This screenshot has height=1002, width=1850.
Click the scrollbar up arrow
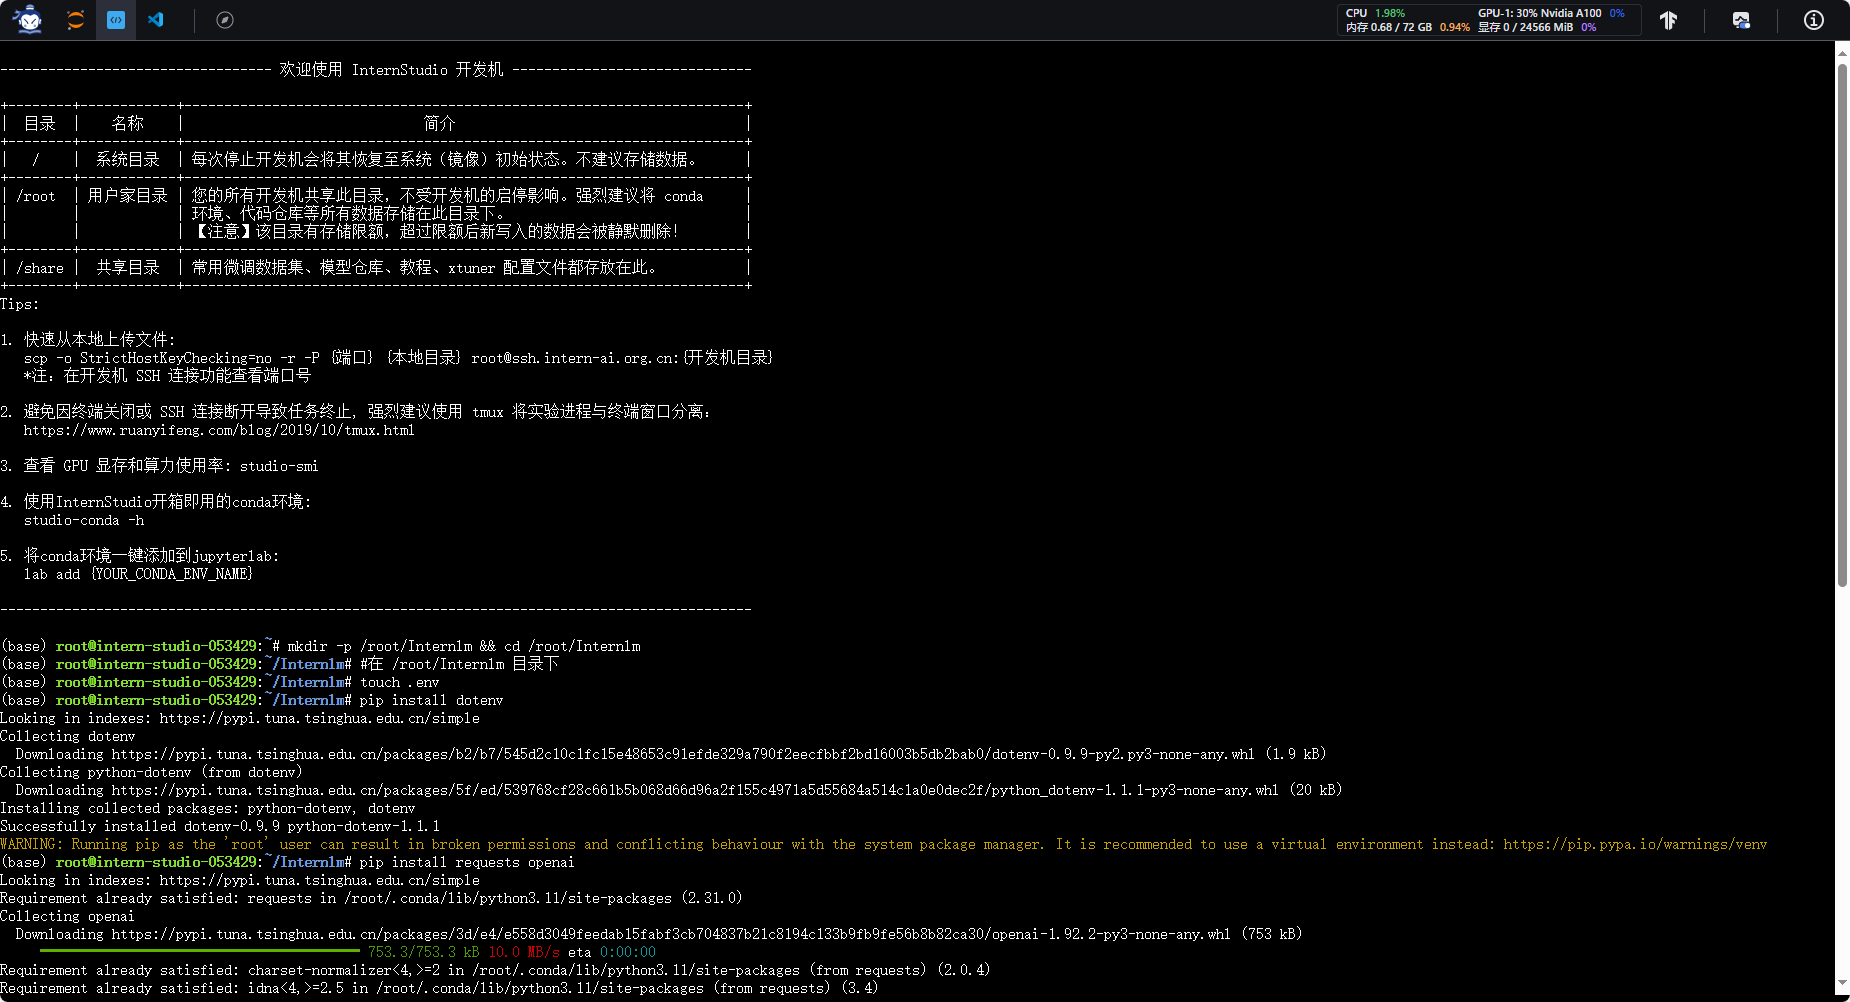(x=1842, y=52)
